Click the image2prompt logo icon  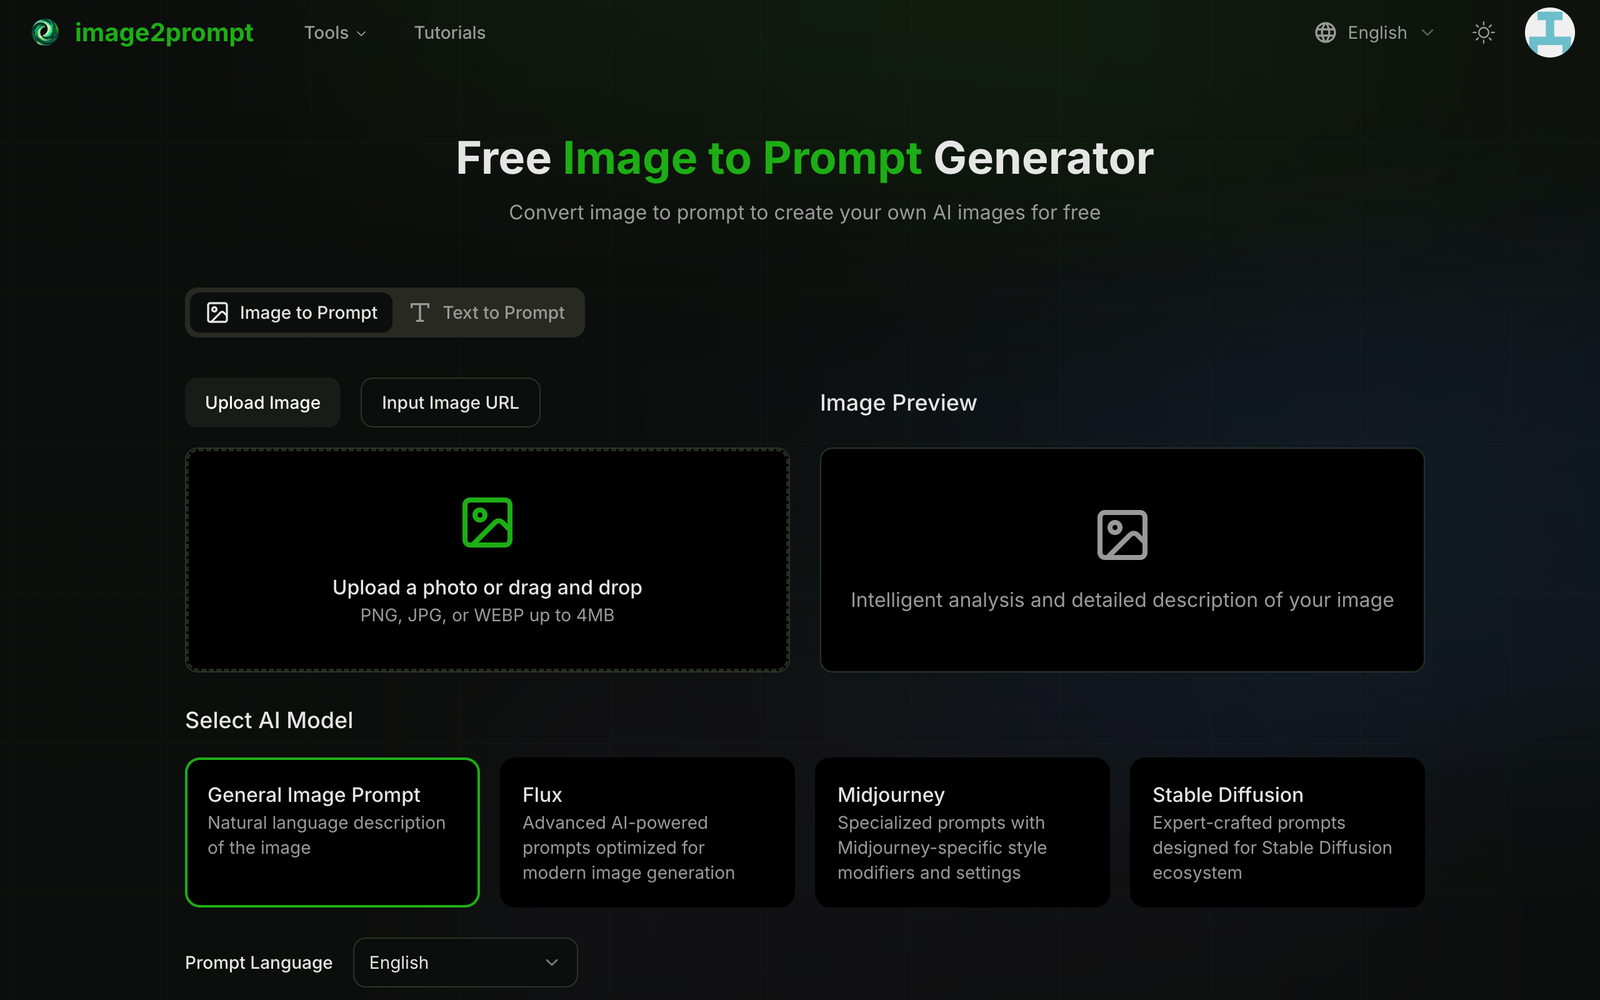(x=44, y=32)
